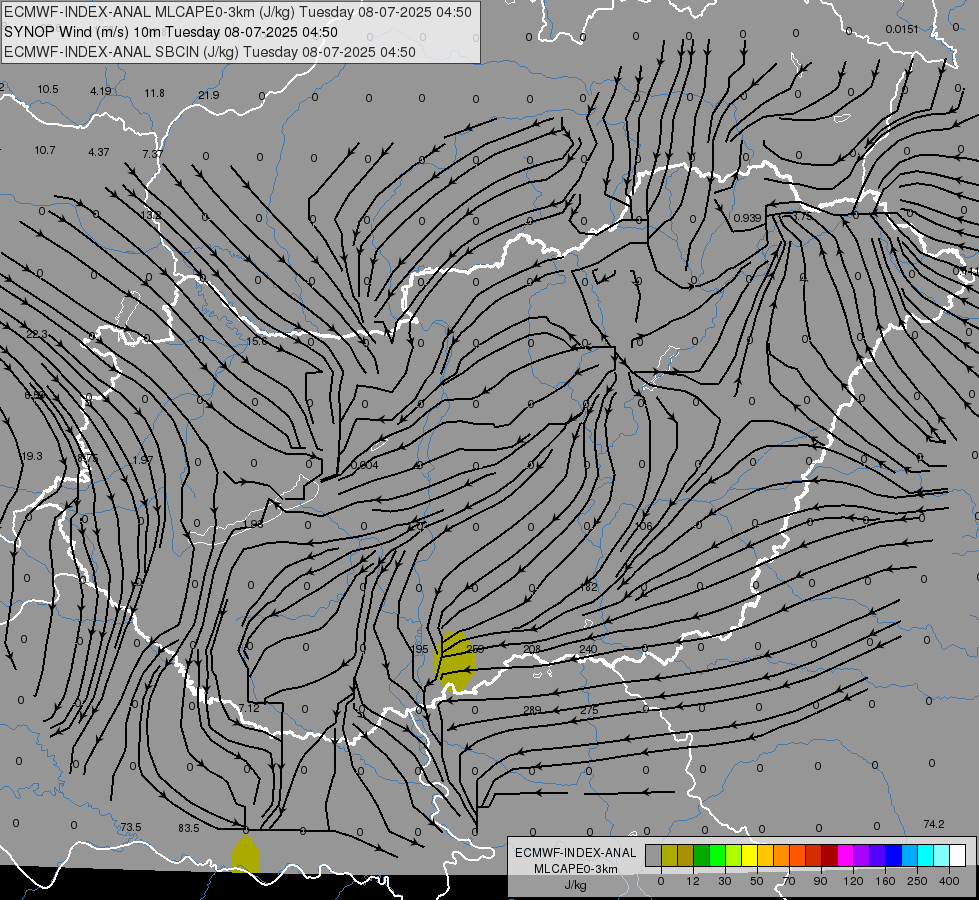Click the 90 tick label on the legend
This screenshot has height=900, width=979.
(820, 881)
